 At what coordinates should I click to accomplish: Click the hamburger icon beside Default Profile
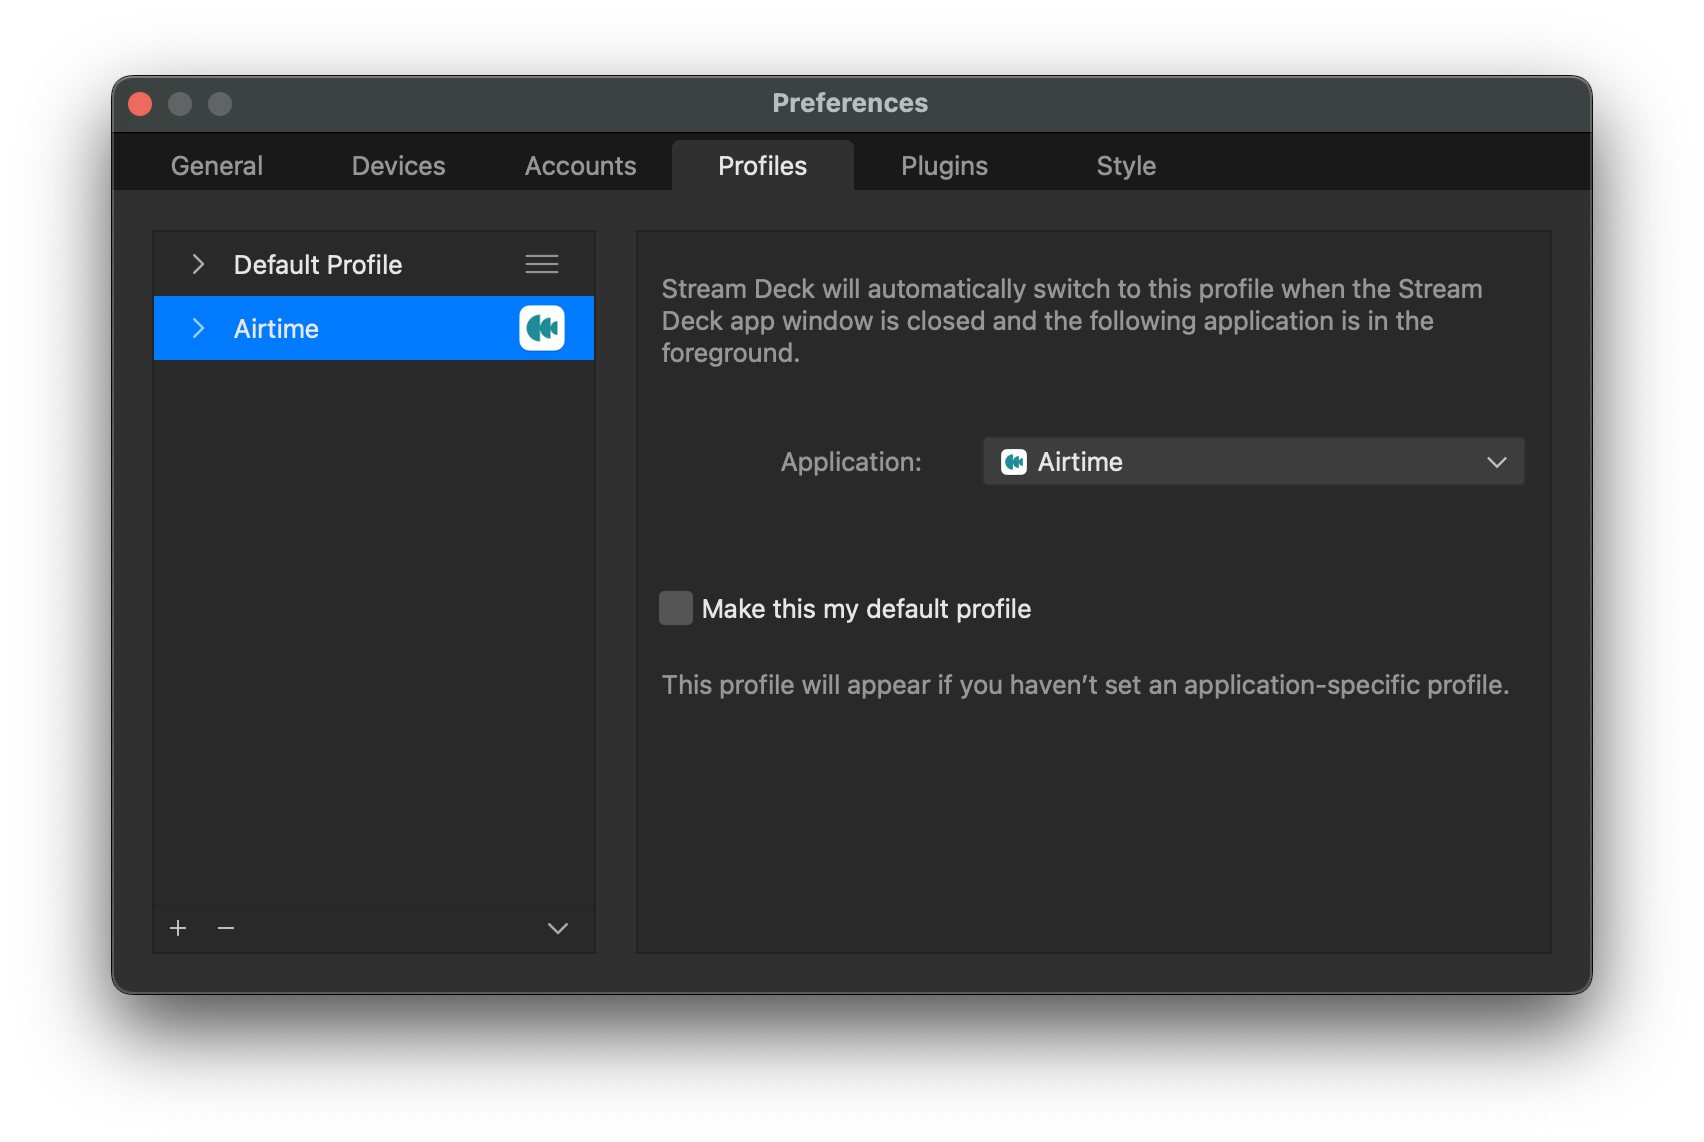pyautogui.click(x=541, y=264)
